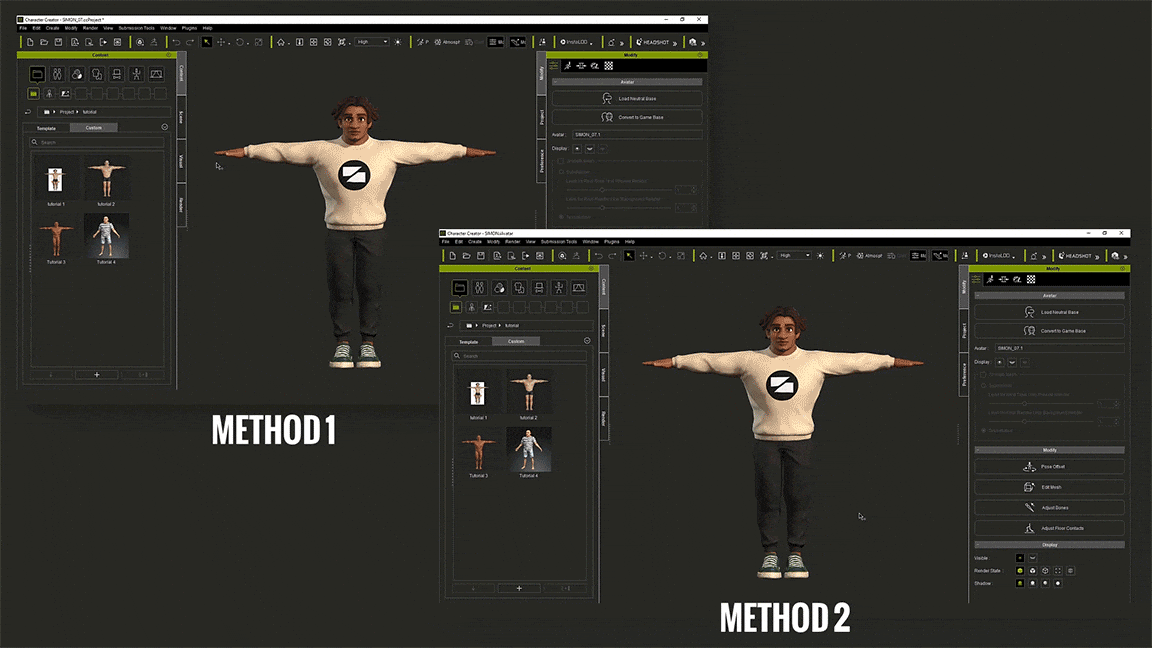The height and width of the screenshot is (648, 1152).
Task: Click Convert to Game Base in Method 1 window
Action: point(627,118)
